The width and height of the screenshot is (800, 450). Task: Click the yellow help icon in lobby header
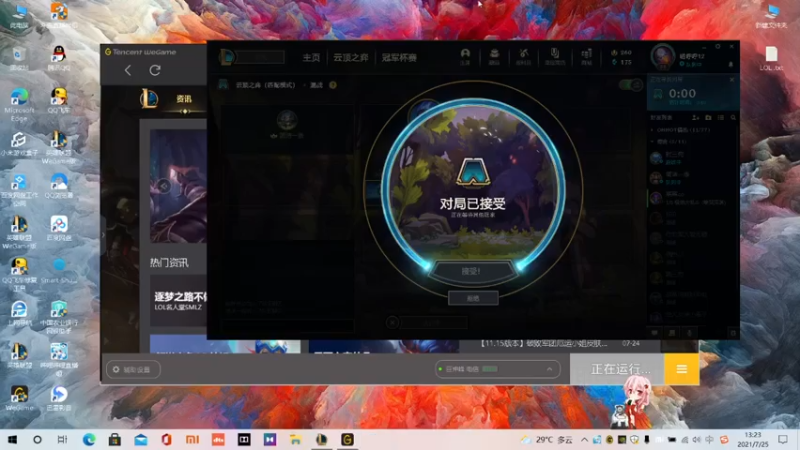(333, 85)
